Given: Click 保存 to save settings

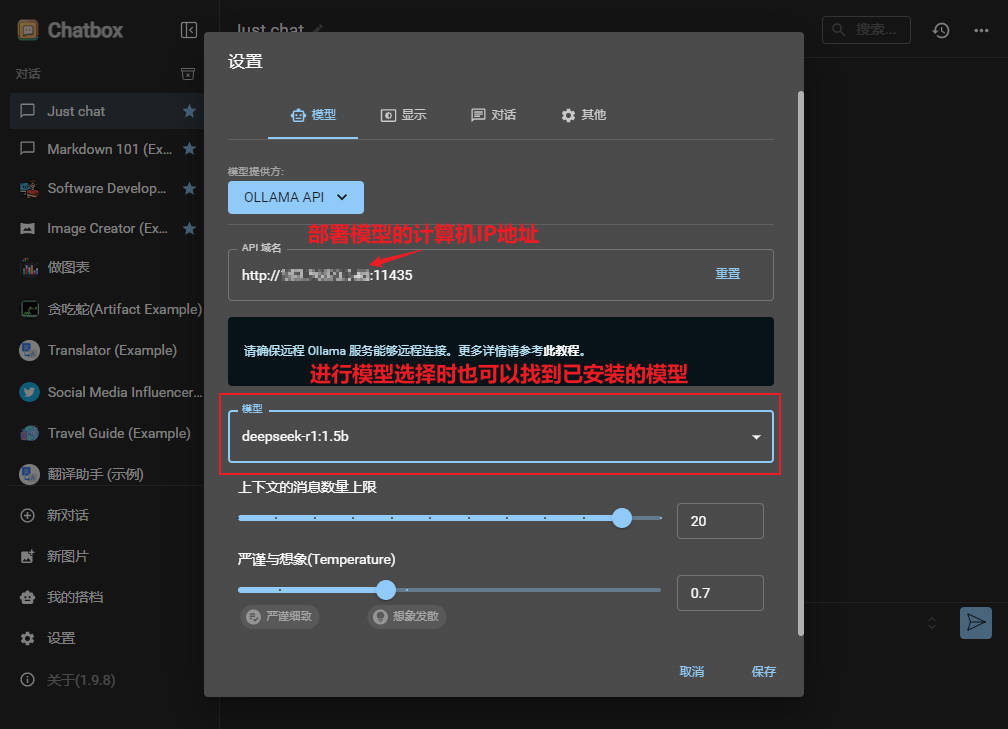Looking at the screenshot, I should [x=764, y=672].
